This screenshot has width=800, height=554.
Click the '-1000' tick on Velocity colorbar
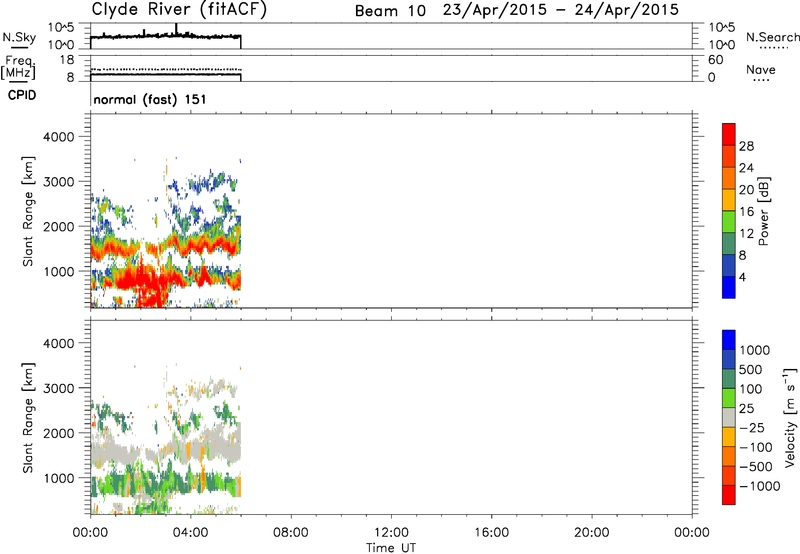(x=759, y=486)
